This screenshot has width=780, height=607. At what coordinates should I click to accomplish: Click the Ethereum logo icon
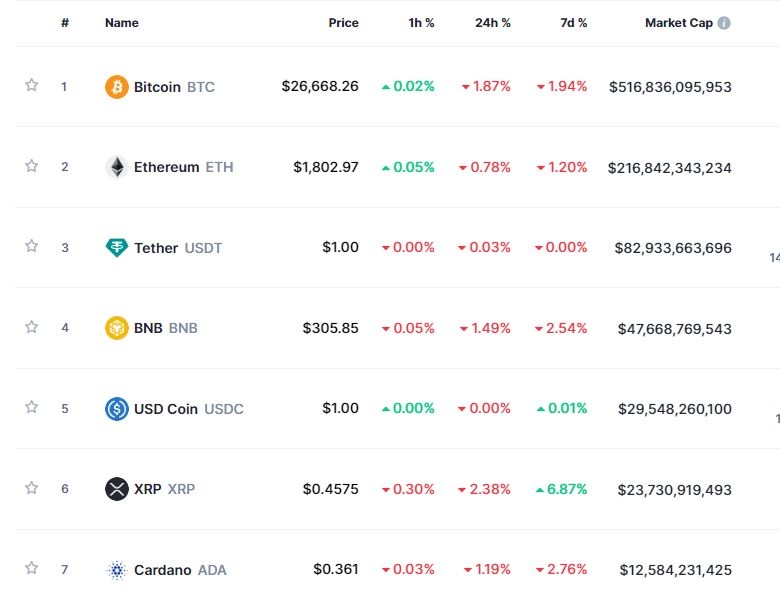[x=117, y=167]
